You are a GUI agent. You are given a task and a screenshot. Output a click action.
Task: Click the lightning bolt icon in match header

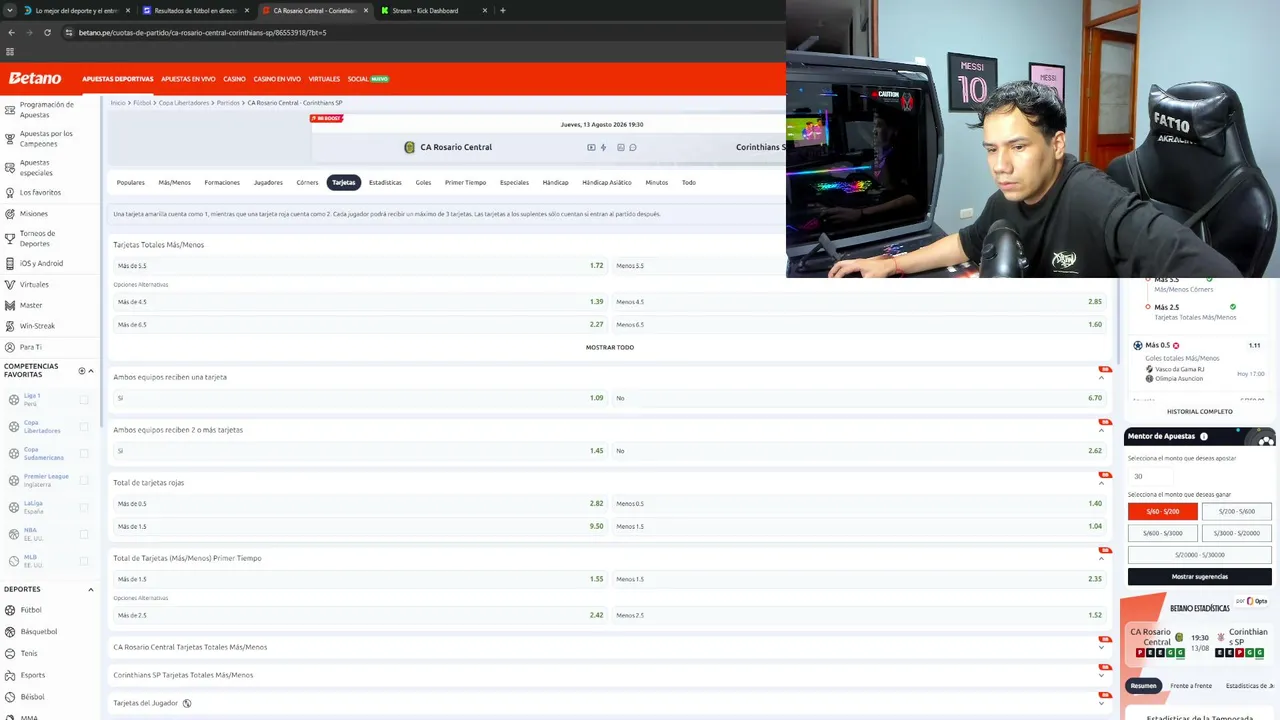603,148
